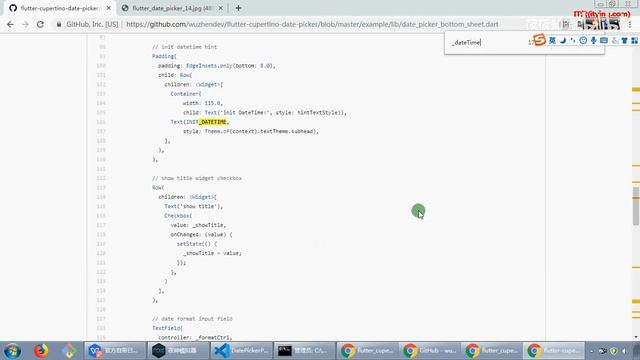Open the site security lock info
The image size is (640, 360).
click(x=59, y=24)
